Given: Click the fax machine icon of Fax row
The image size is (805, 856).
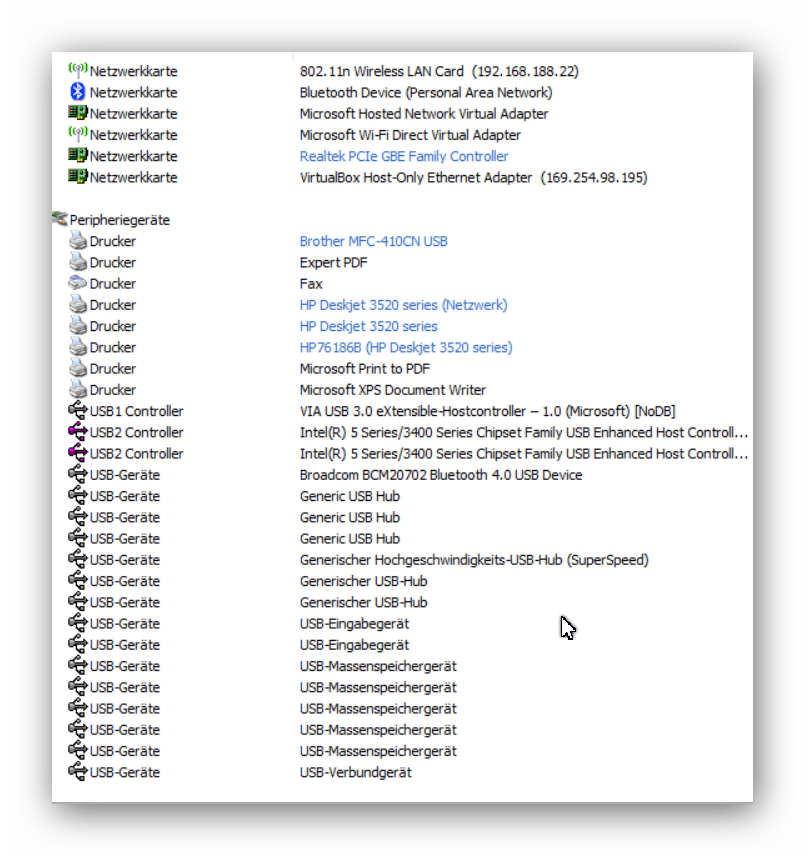Looking at the screenshot, I should pos(77,283).
